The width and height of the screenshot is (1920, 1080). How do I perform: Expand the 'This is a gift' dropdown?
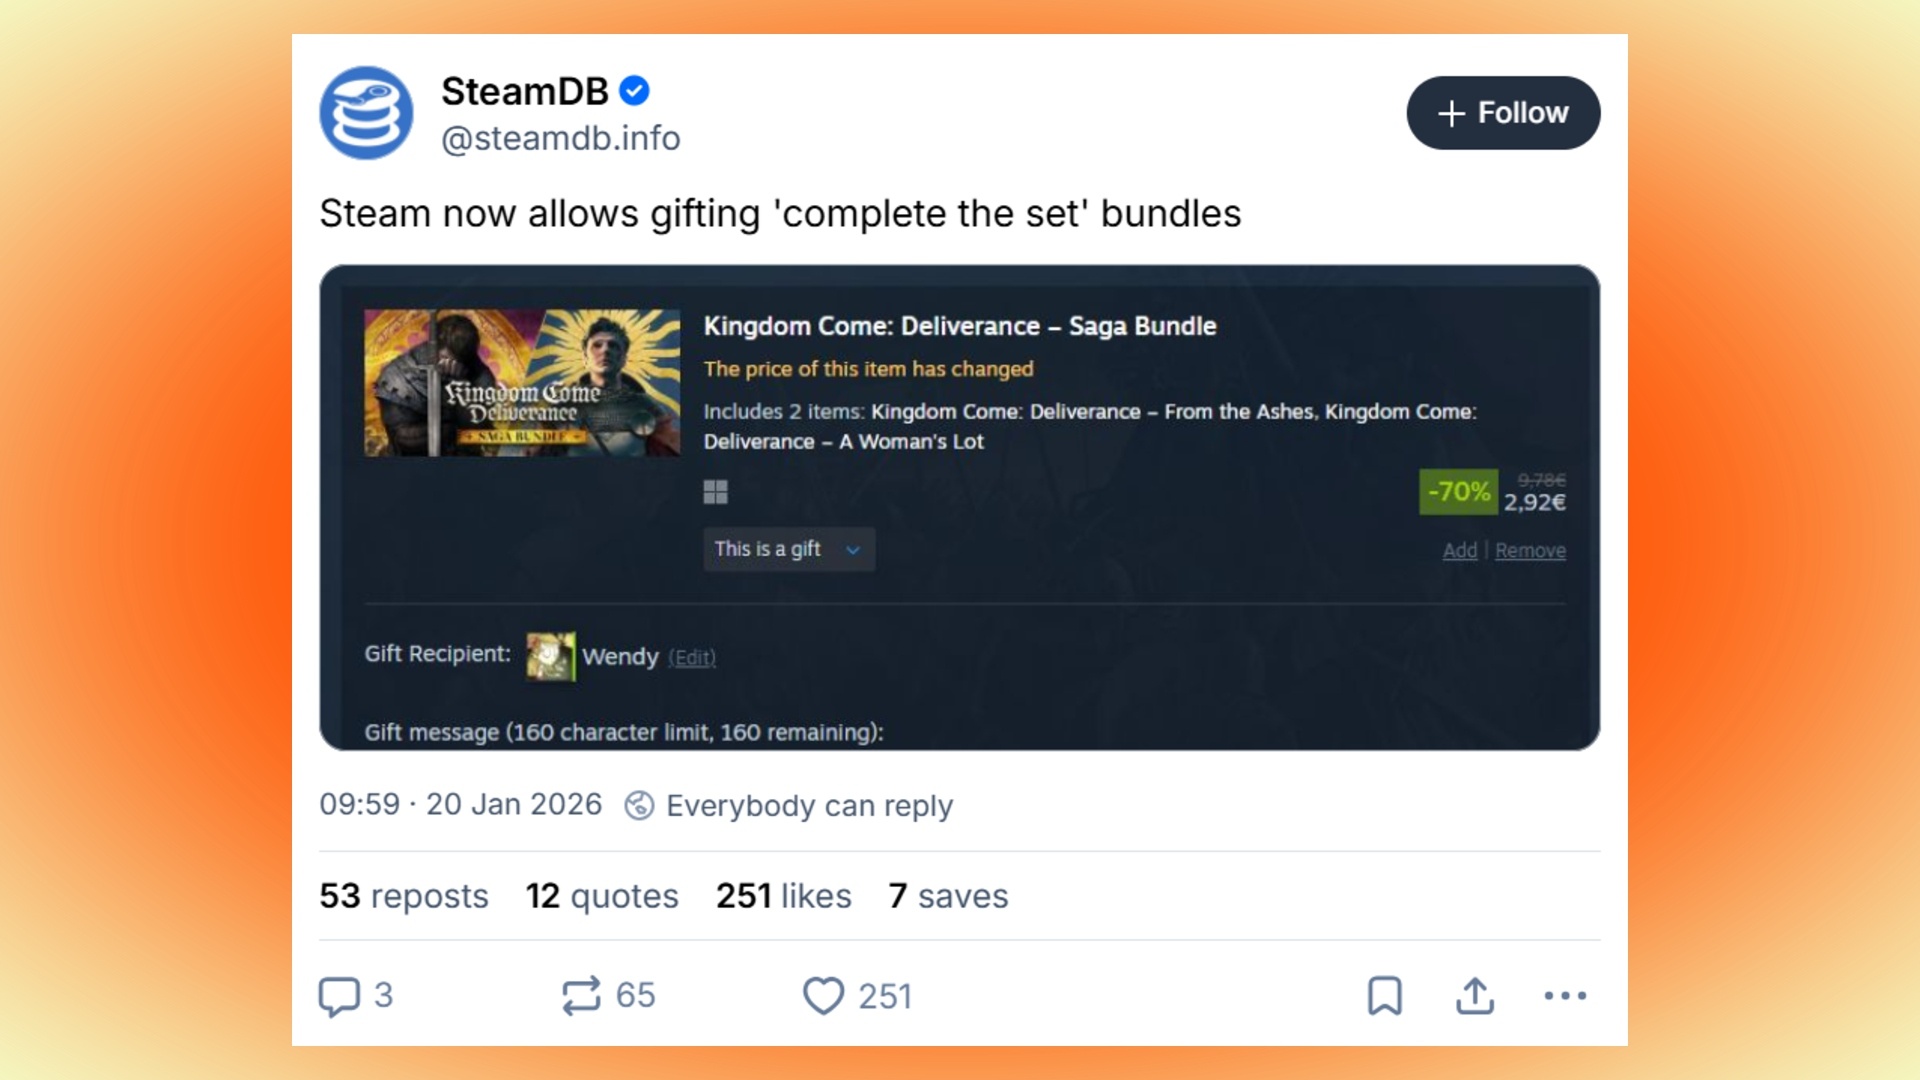coord(789,549)
